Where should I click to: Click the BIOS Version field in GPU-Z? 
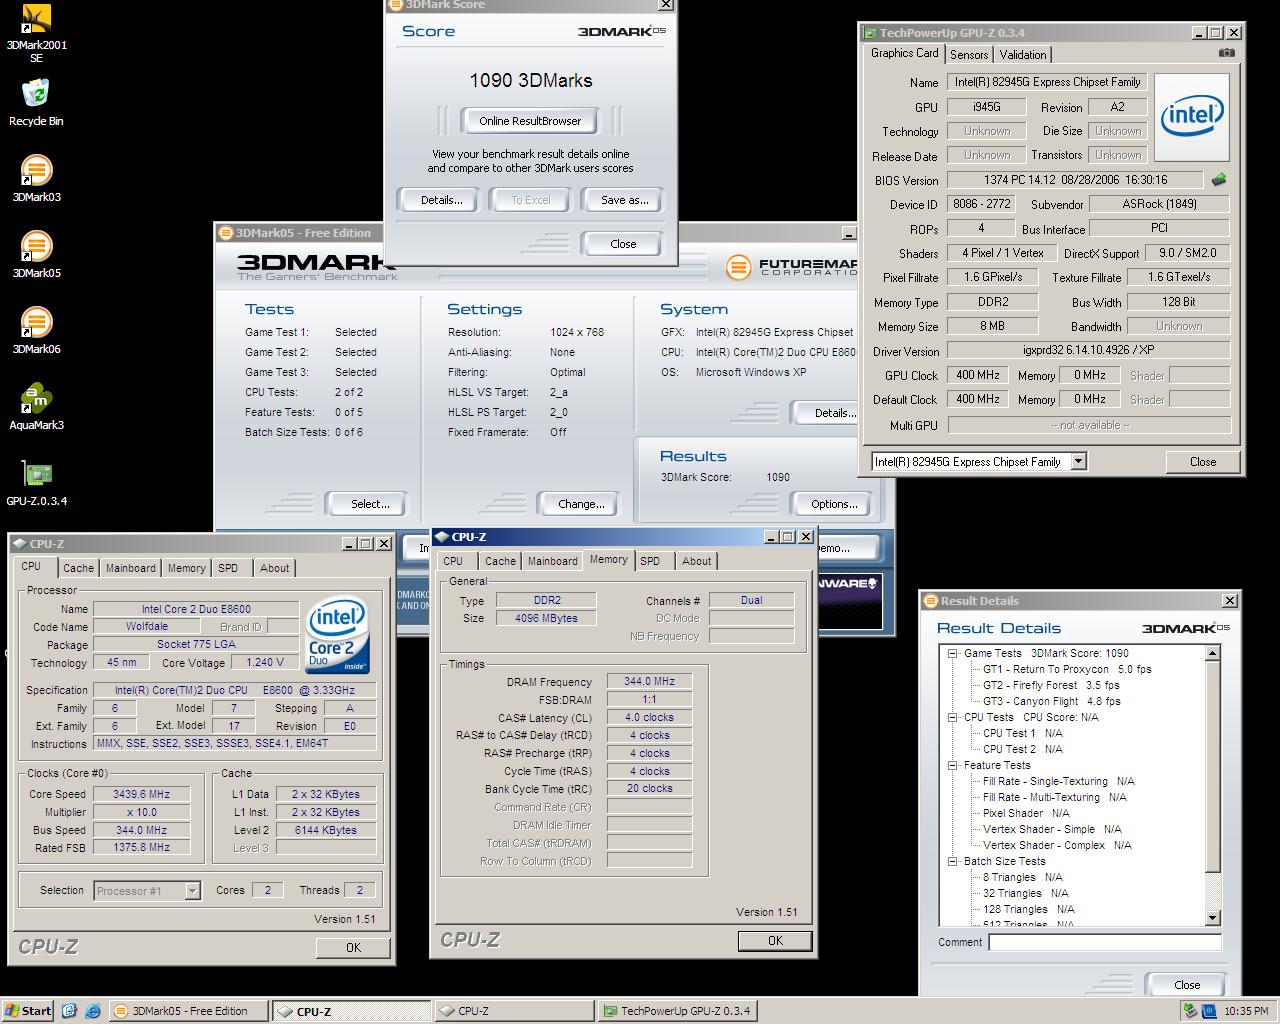[x=1075, y=180]
